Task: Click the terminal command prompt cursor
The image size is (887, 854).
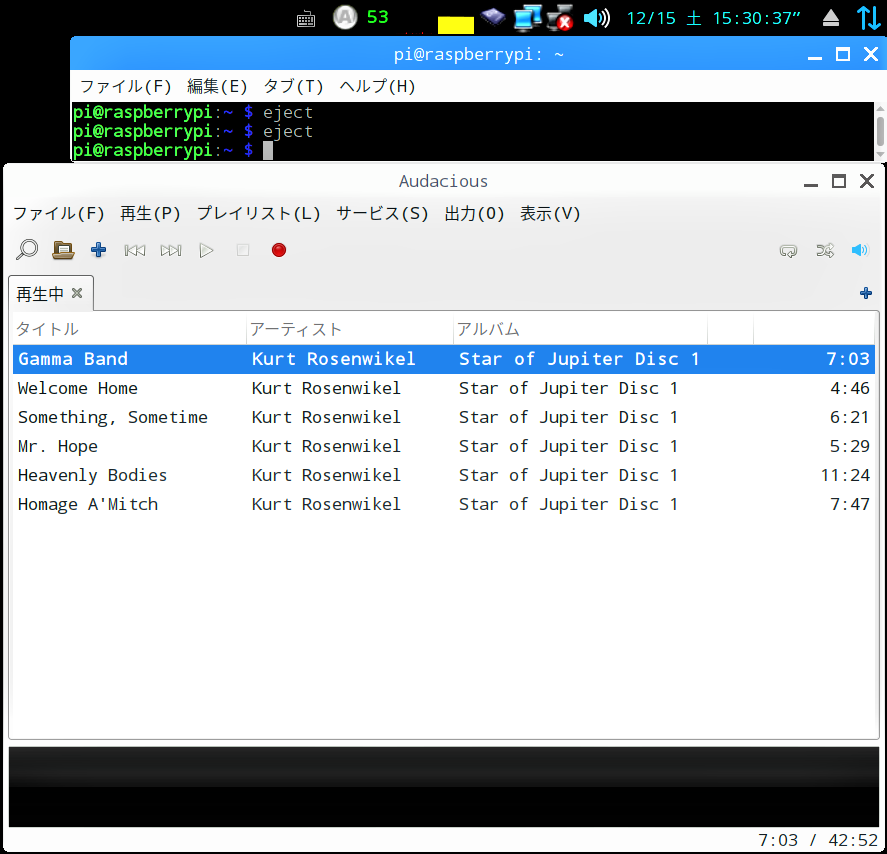Action: tap(268, 150)
